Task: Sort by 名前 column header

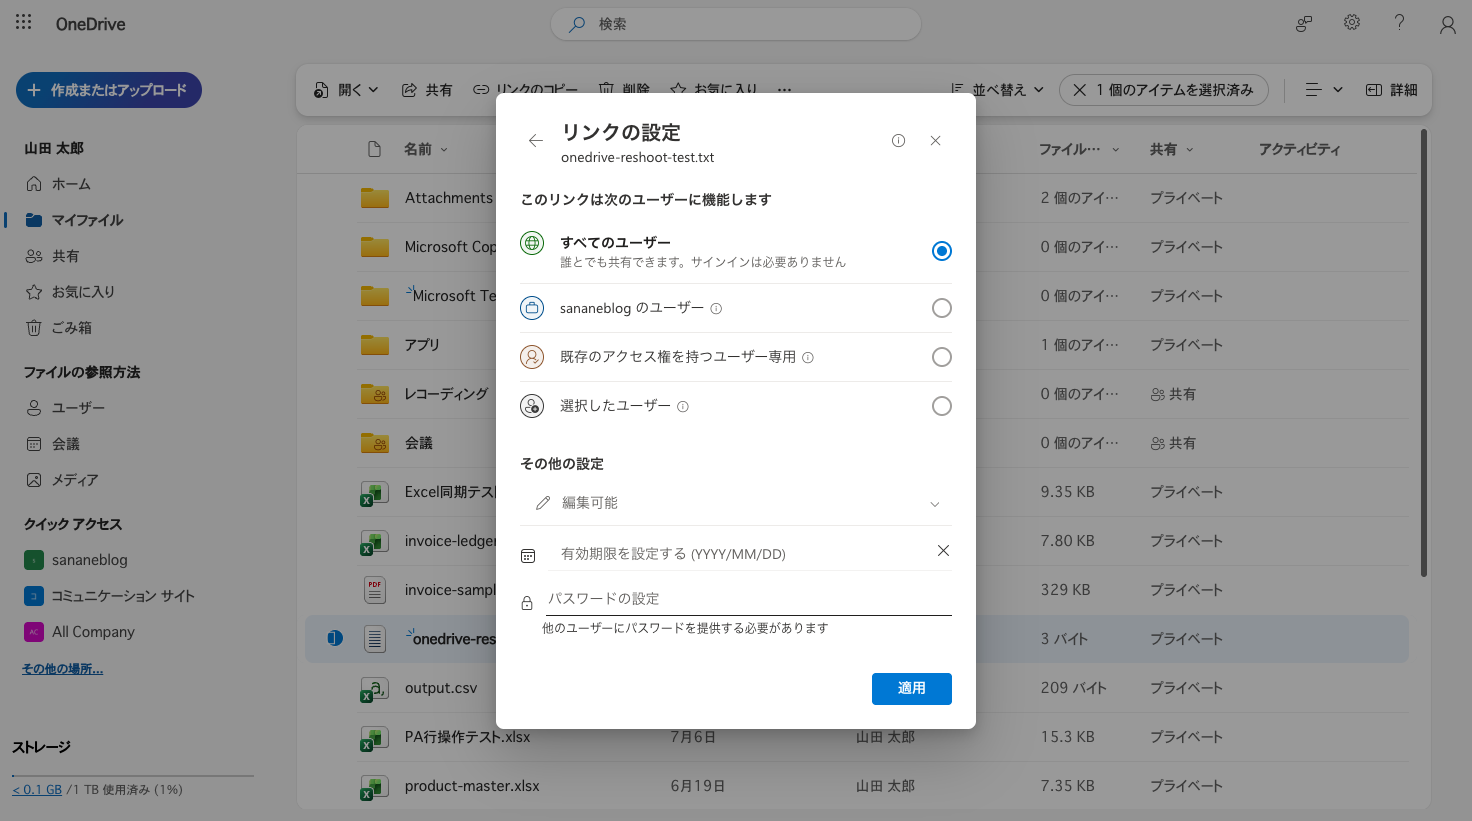Action: [x=426, y=149]
